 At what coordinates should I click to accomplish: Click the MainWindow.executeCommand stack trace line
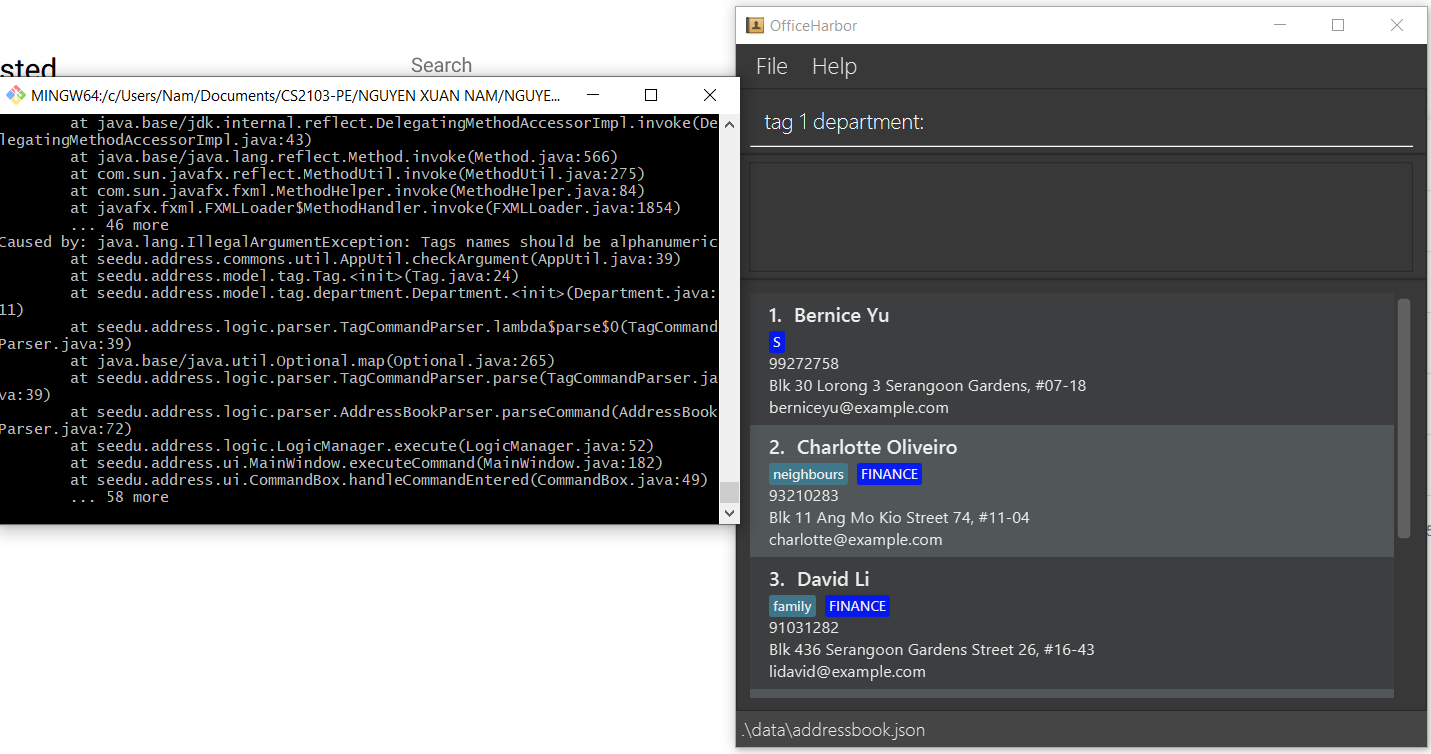coord(366,463)
